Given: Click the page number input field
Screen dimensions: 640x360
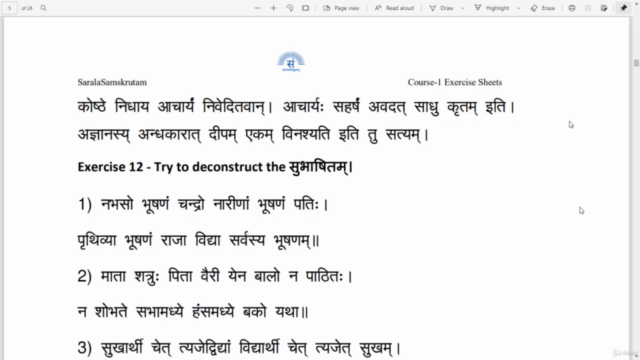Looking at the screenshot, I should (x=9, y=8).
